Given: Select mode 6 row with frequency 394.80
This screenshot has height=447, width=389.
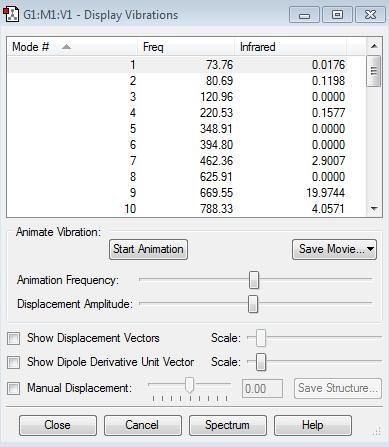Looking at the screenshot, I should pos(177,145).
